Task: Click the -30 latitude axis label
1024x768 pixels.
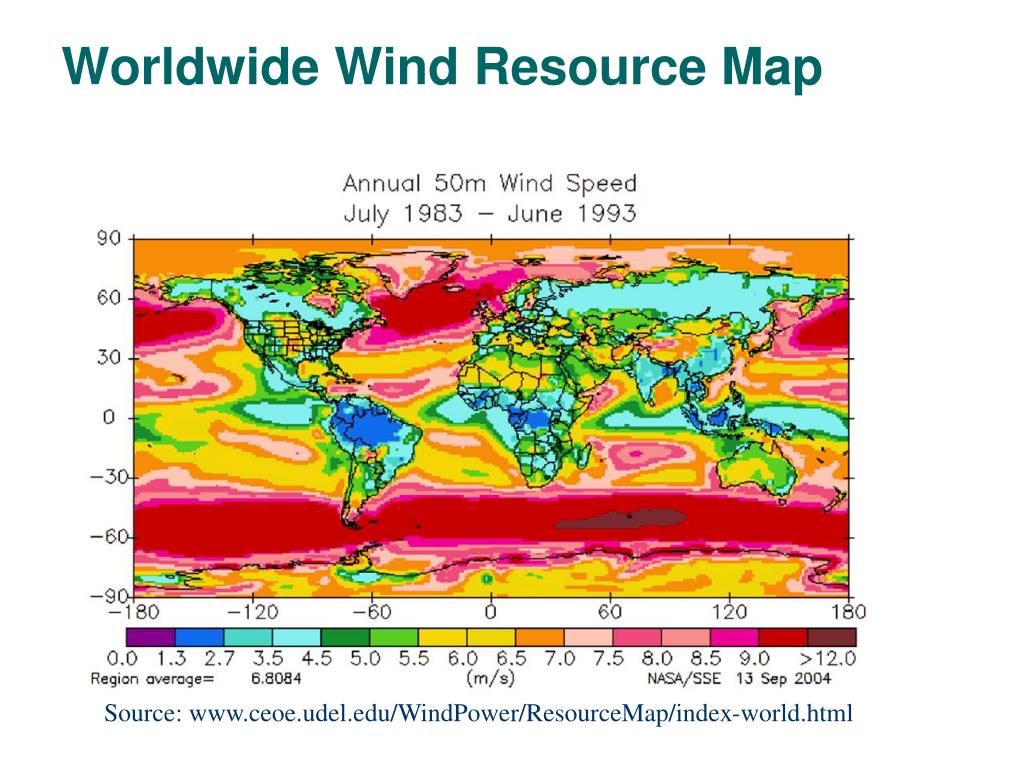Action: pyautogui.click(x=109, y=477)
